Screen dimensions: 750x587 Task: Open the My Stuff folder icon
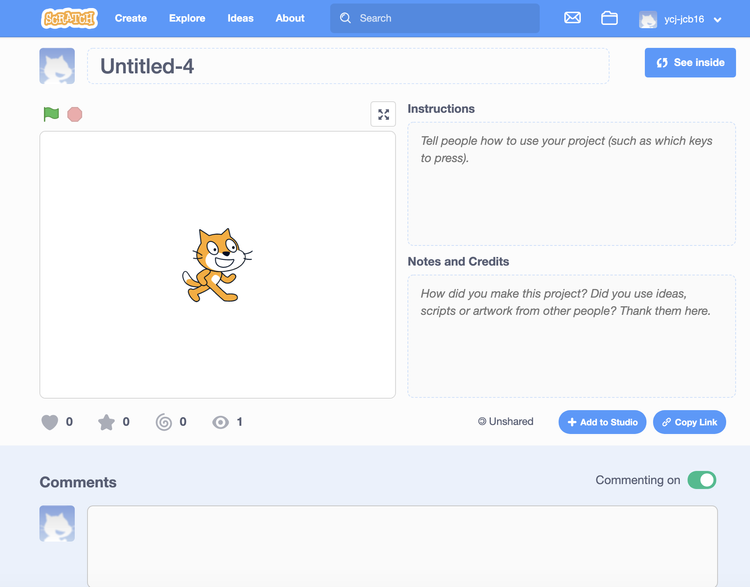coord(609,18)
